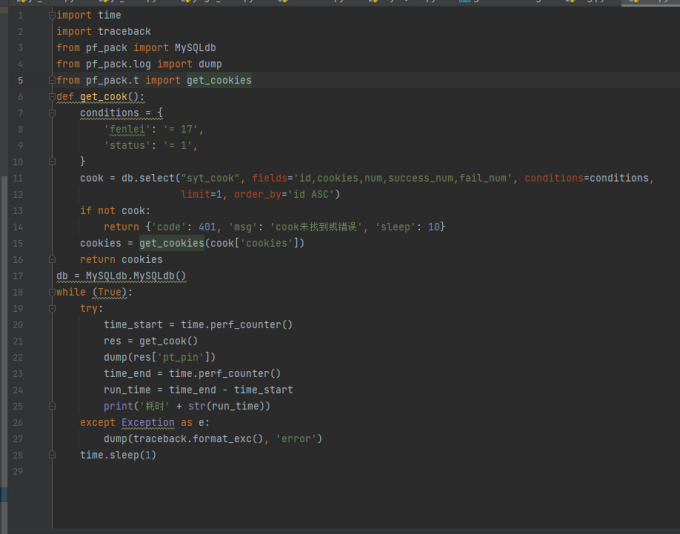680x534 pixels.
Task: Click fold end marker beside closing brace line 10
Action: (x=52, y=162)
